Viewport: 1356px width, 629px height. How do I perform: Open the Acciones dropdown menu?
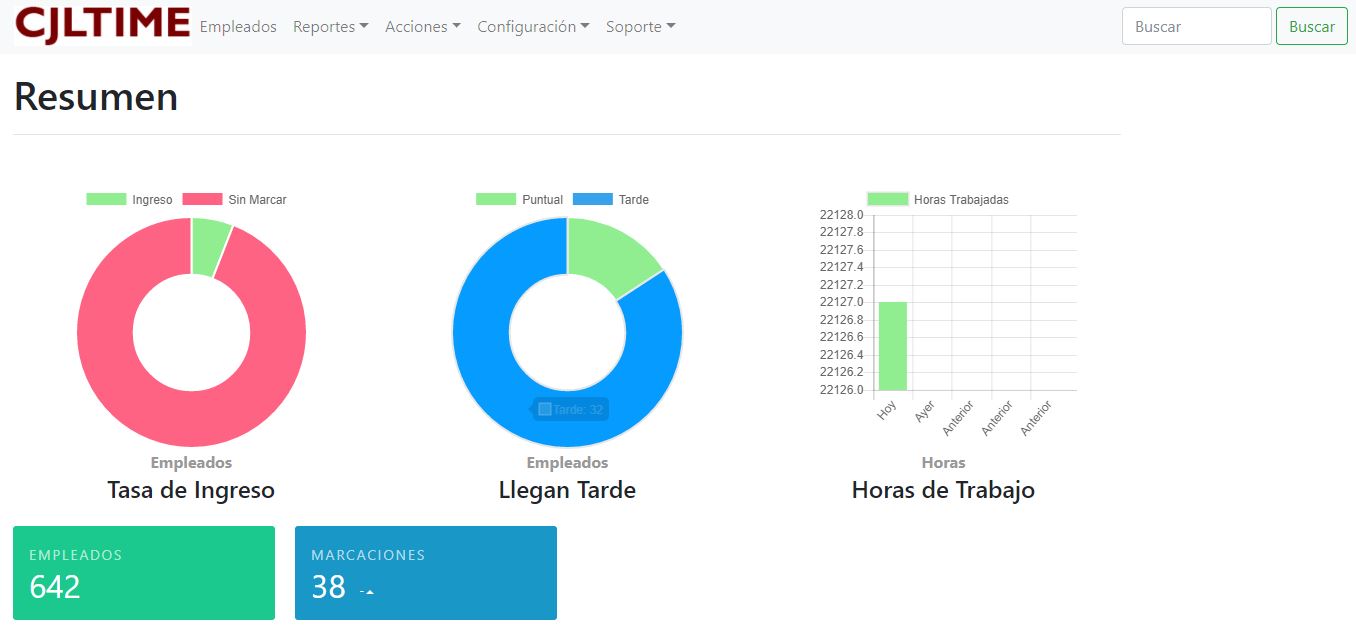click(x=422, y=27)
